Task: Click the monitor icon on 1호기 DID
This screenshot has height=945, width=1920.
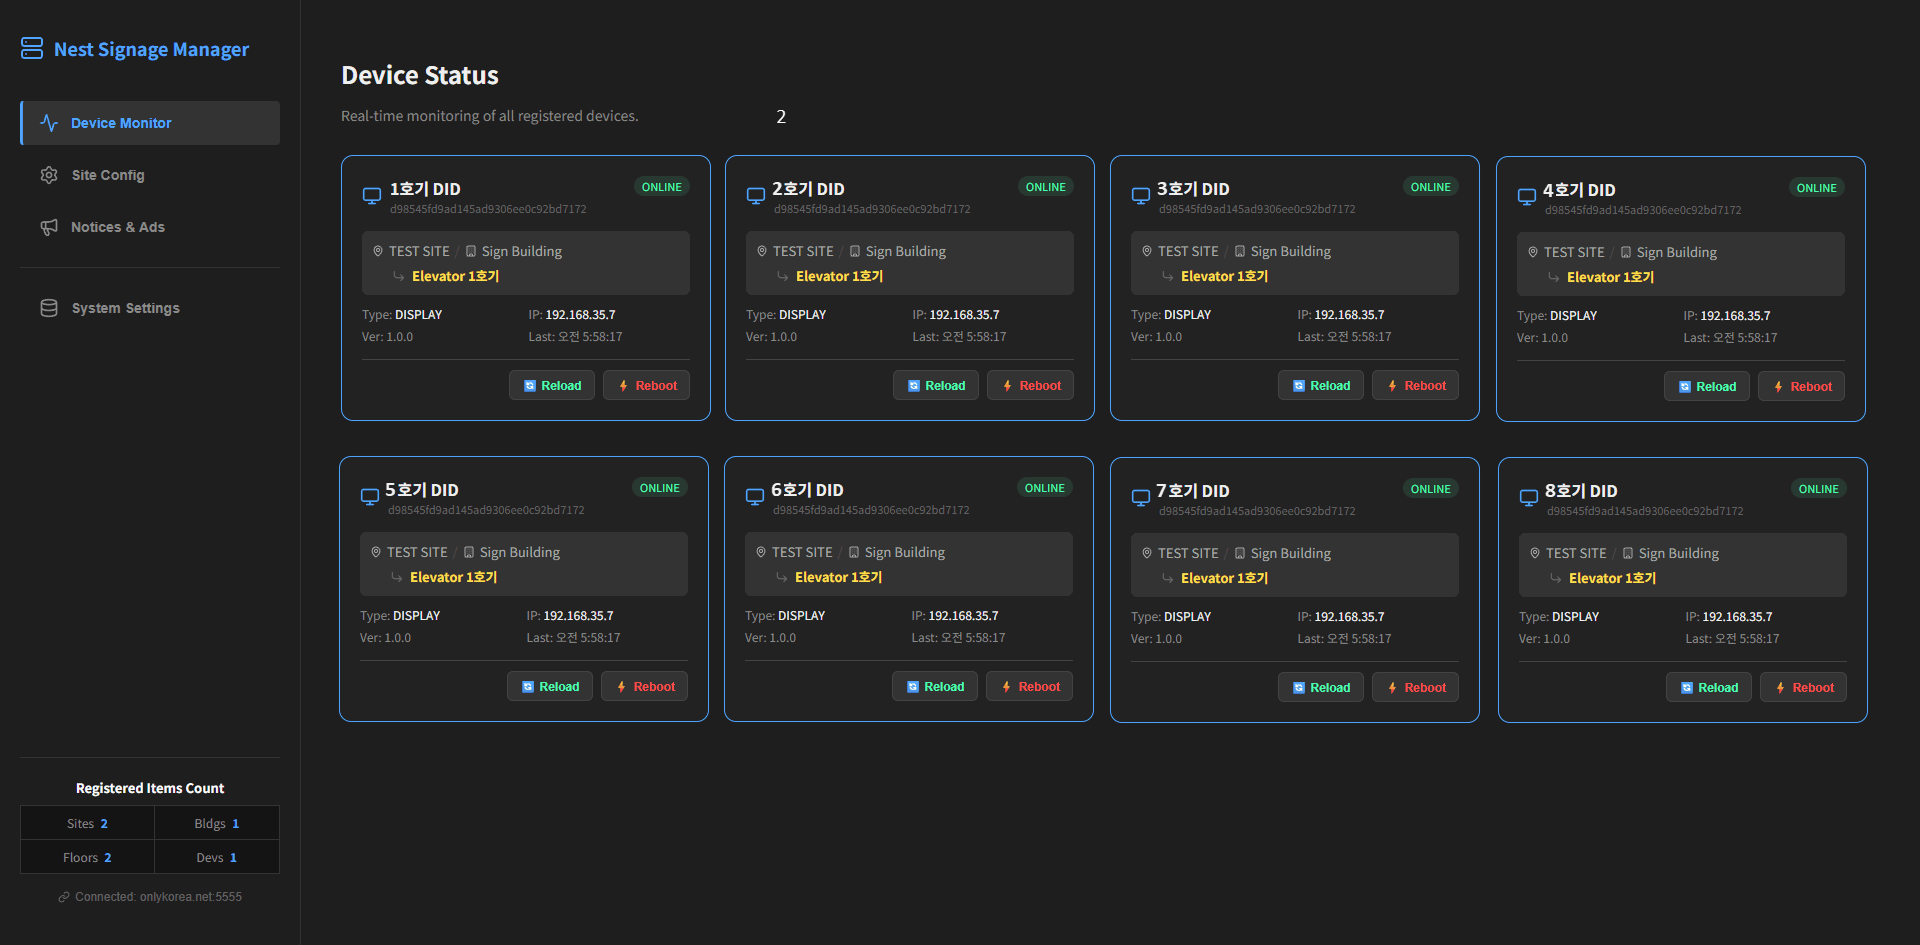Action: [x=372, y=196]
